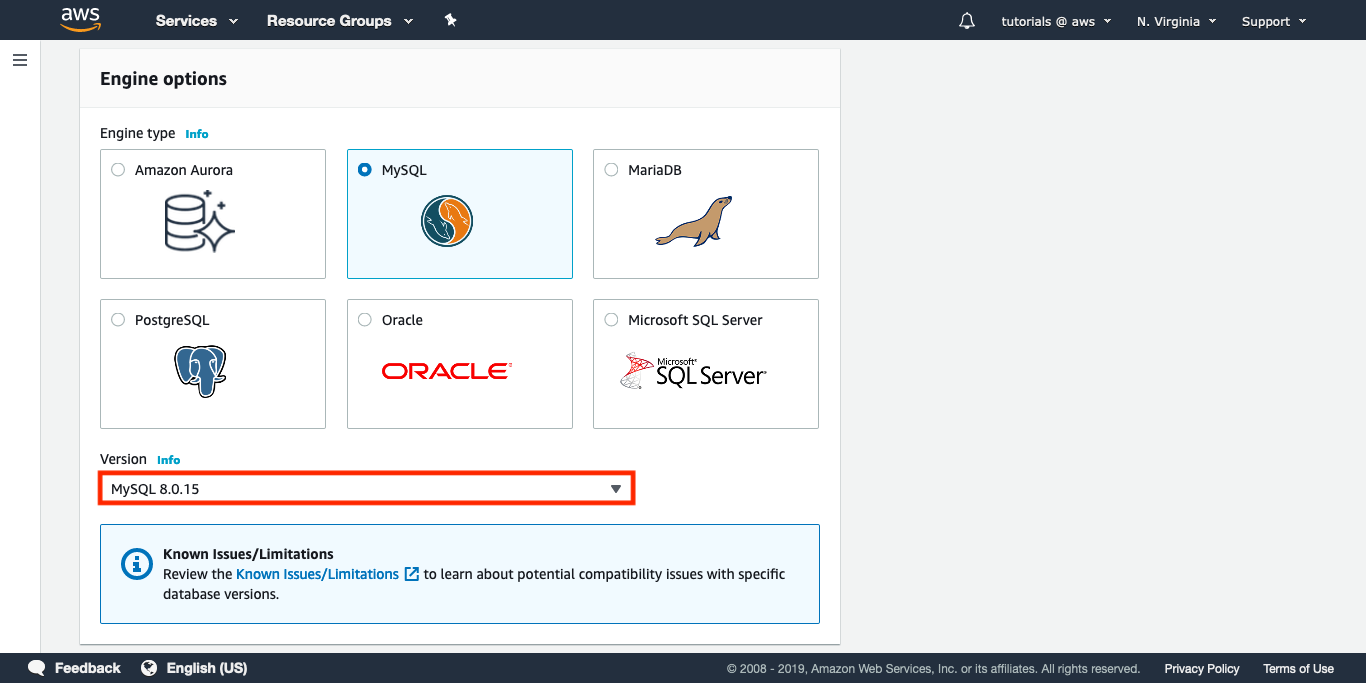Click Info link next to Engine type
Viewport: 1366px width, 683px height.
[x=197, y=134]
